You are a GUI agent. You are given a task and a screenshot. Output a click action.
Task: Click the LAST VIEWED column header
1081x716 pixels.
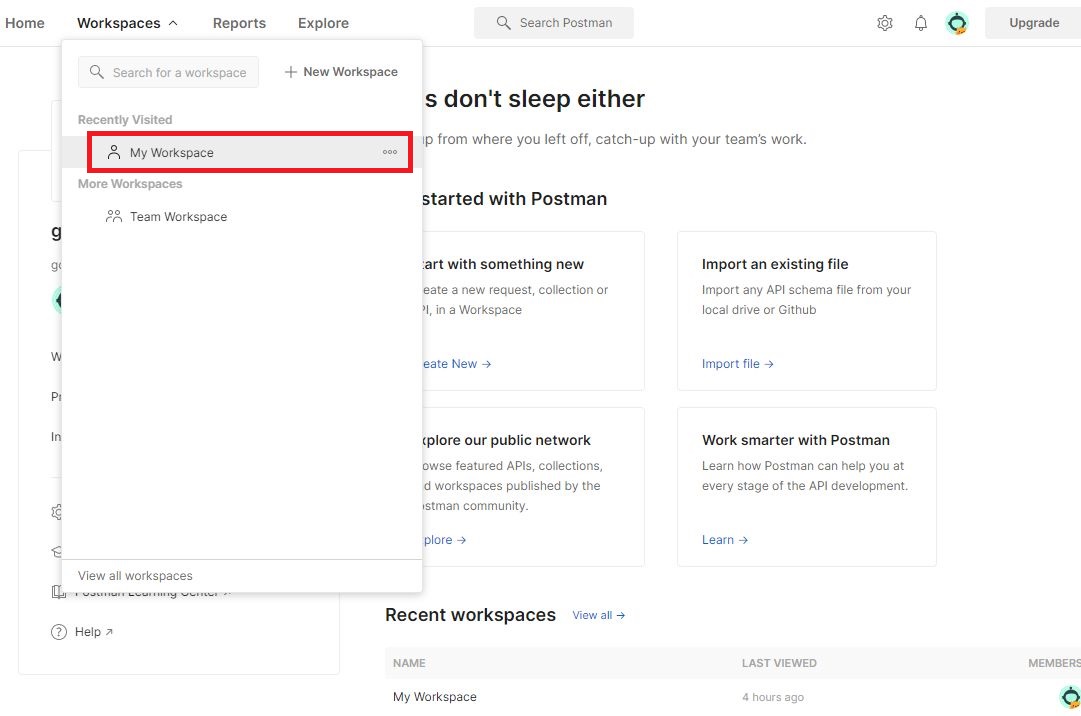(x=779, y=663)
